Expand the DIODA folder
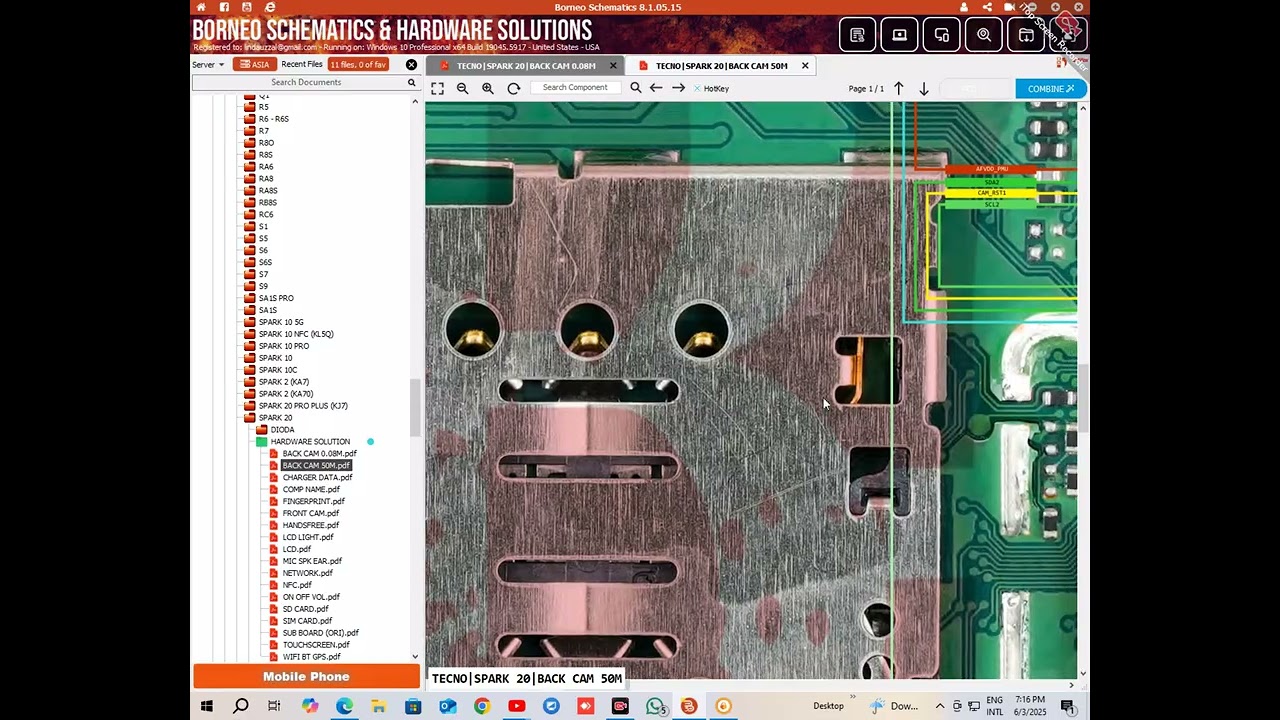 pos(262,429)
